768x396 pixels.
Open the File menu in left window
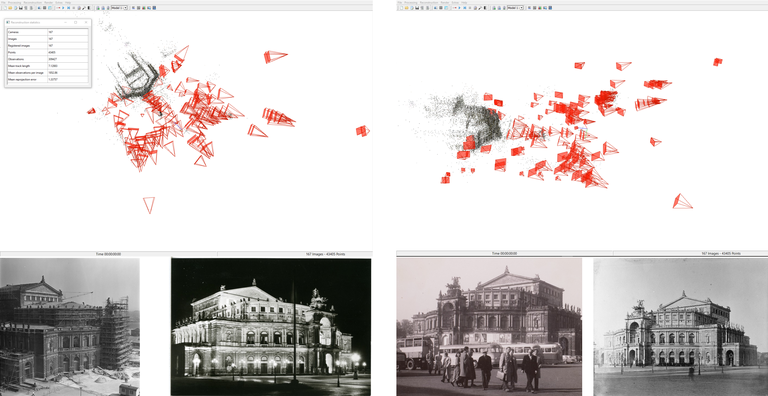point(3,2)
